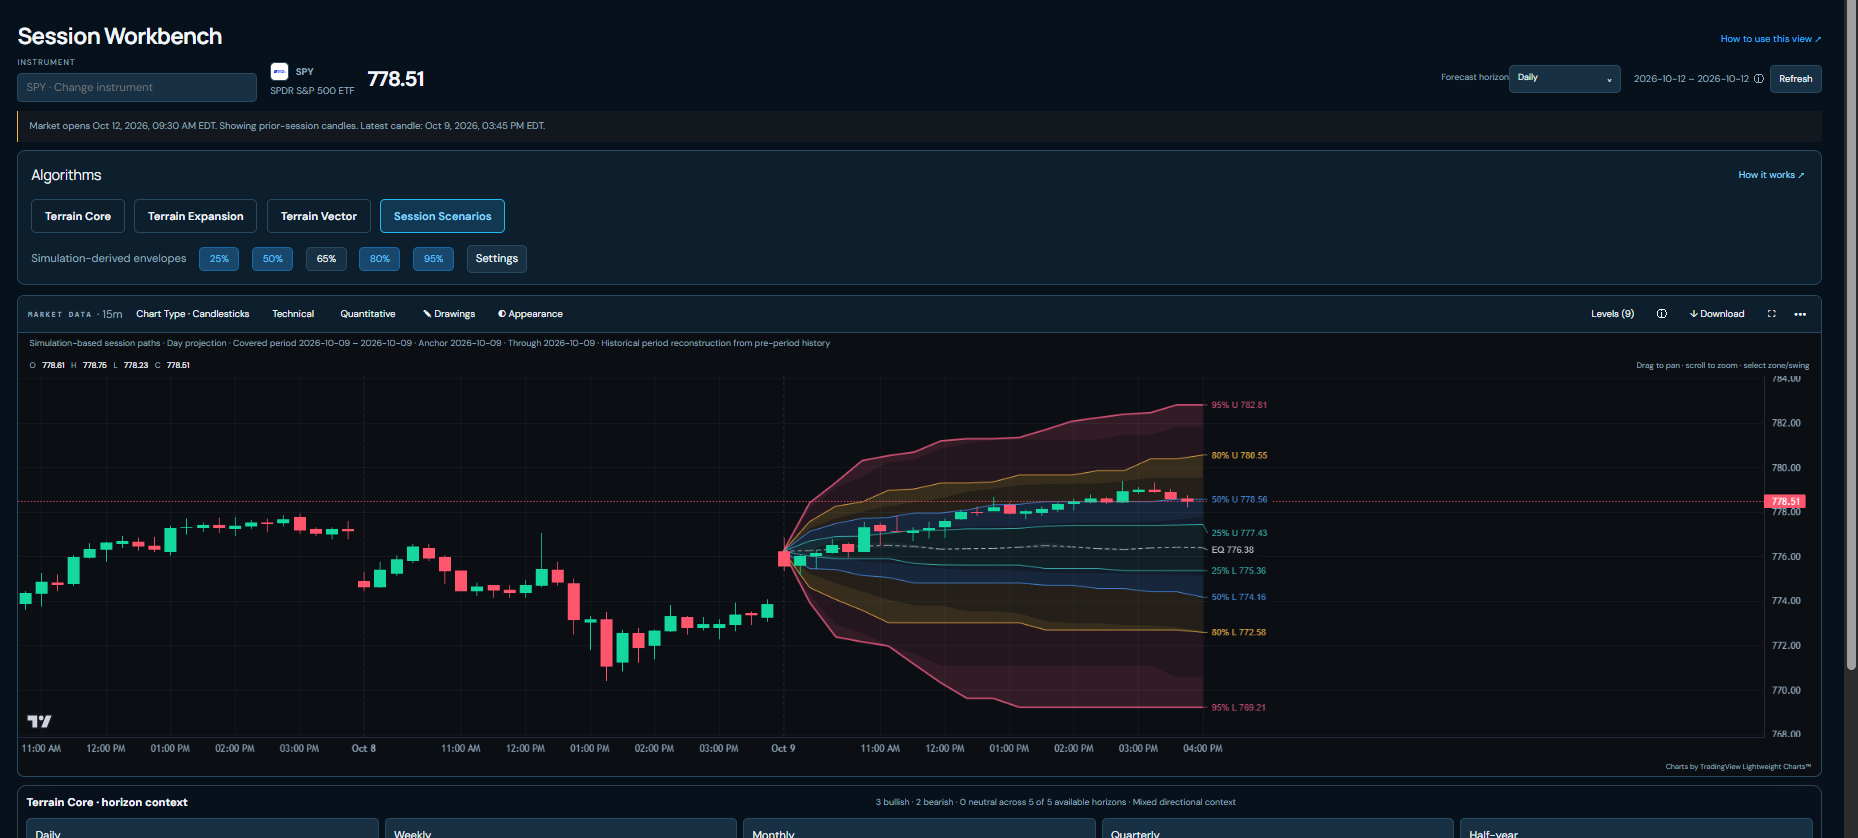Click the 80% U 780.55 level label
1858x838 pixels.
pos(1239,455)
